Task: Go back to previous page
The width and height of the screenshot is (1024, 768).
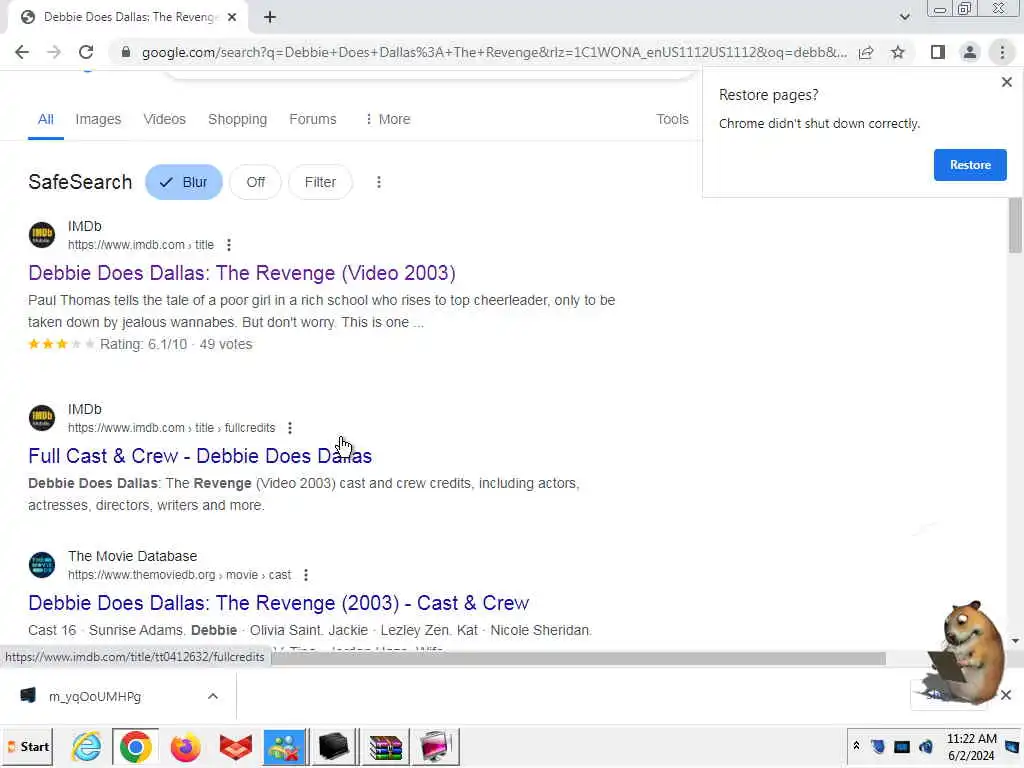Action: tap(22, 52)
